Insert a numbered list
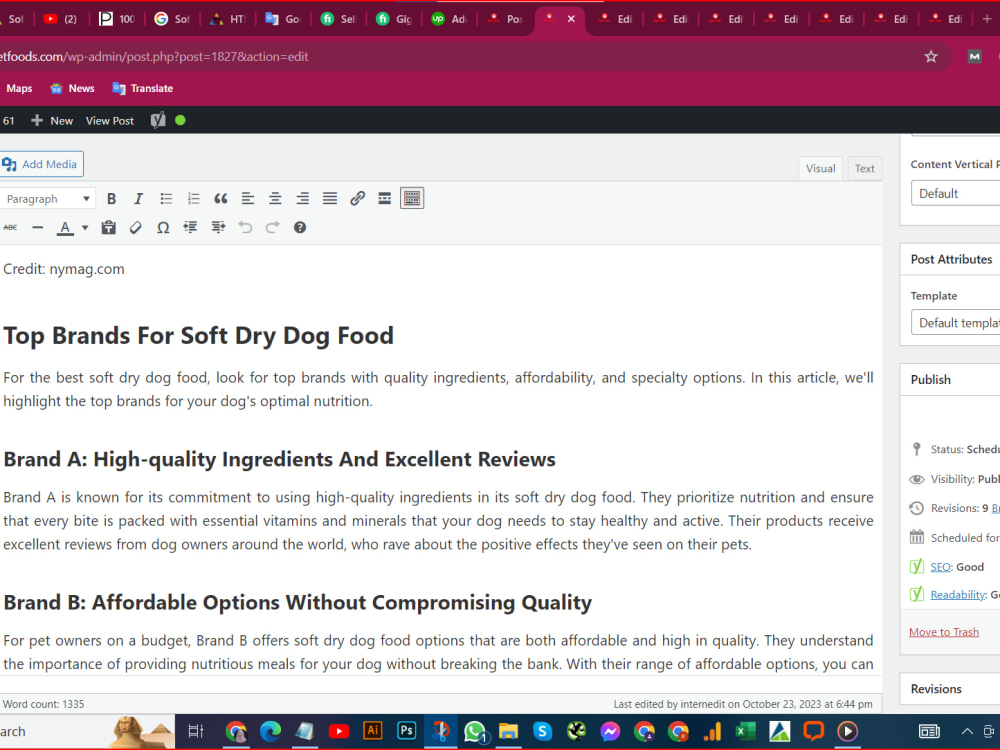 coord(193,198)
